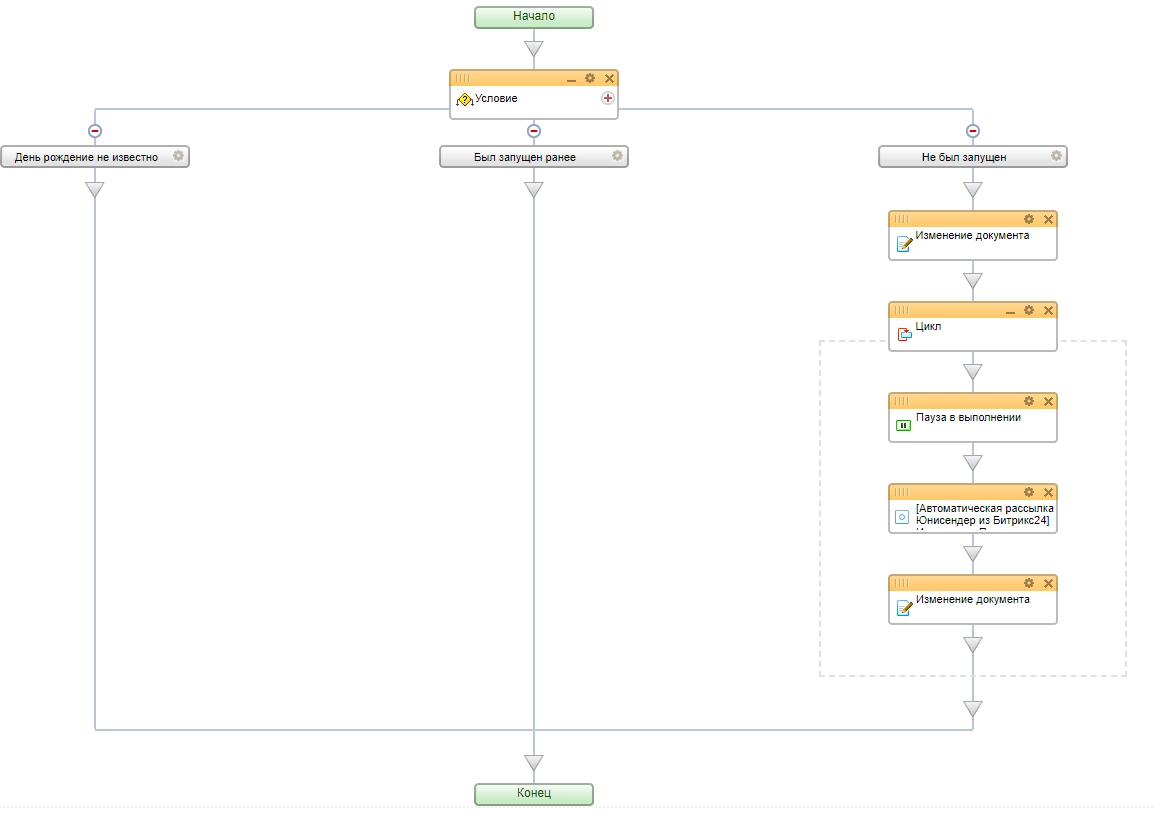Delete the Цикл loop block
The width and height of the screenshot is (1155, 820).
(x=1048, y=310)
